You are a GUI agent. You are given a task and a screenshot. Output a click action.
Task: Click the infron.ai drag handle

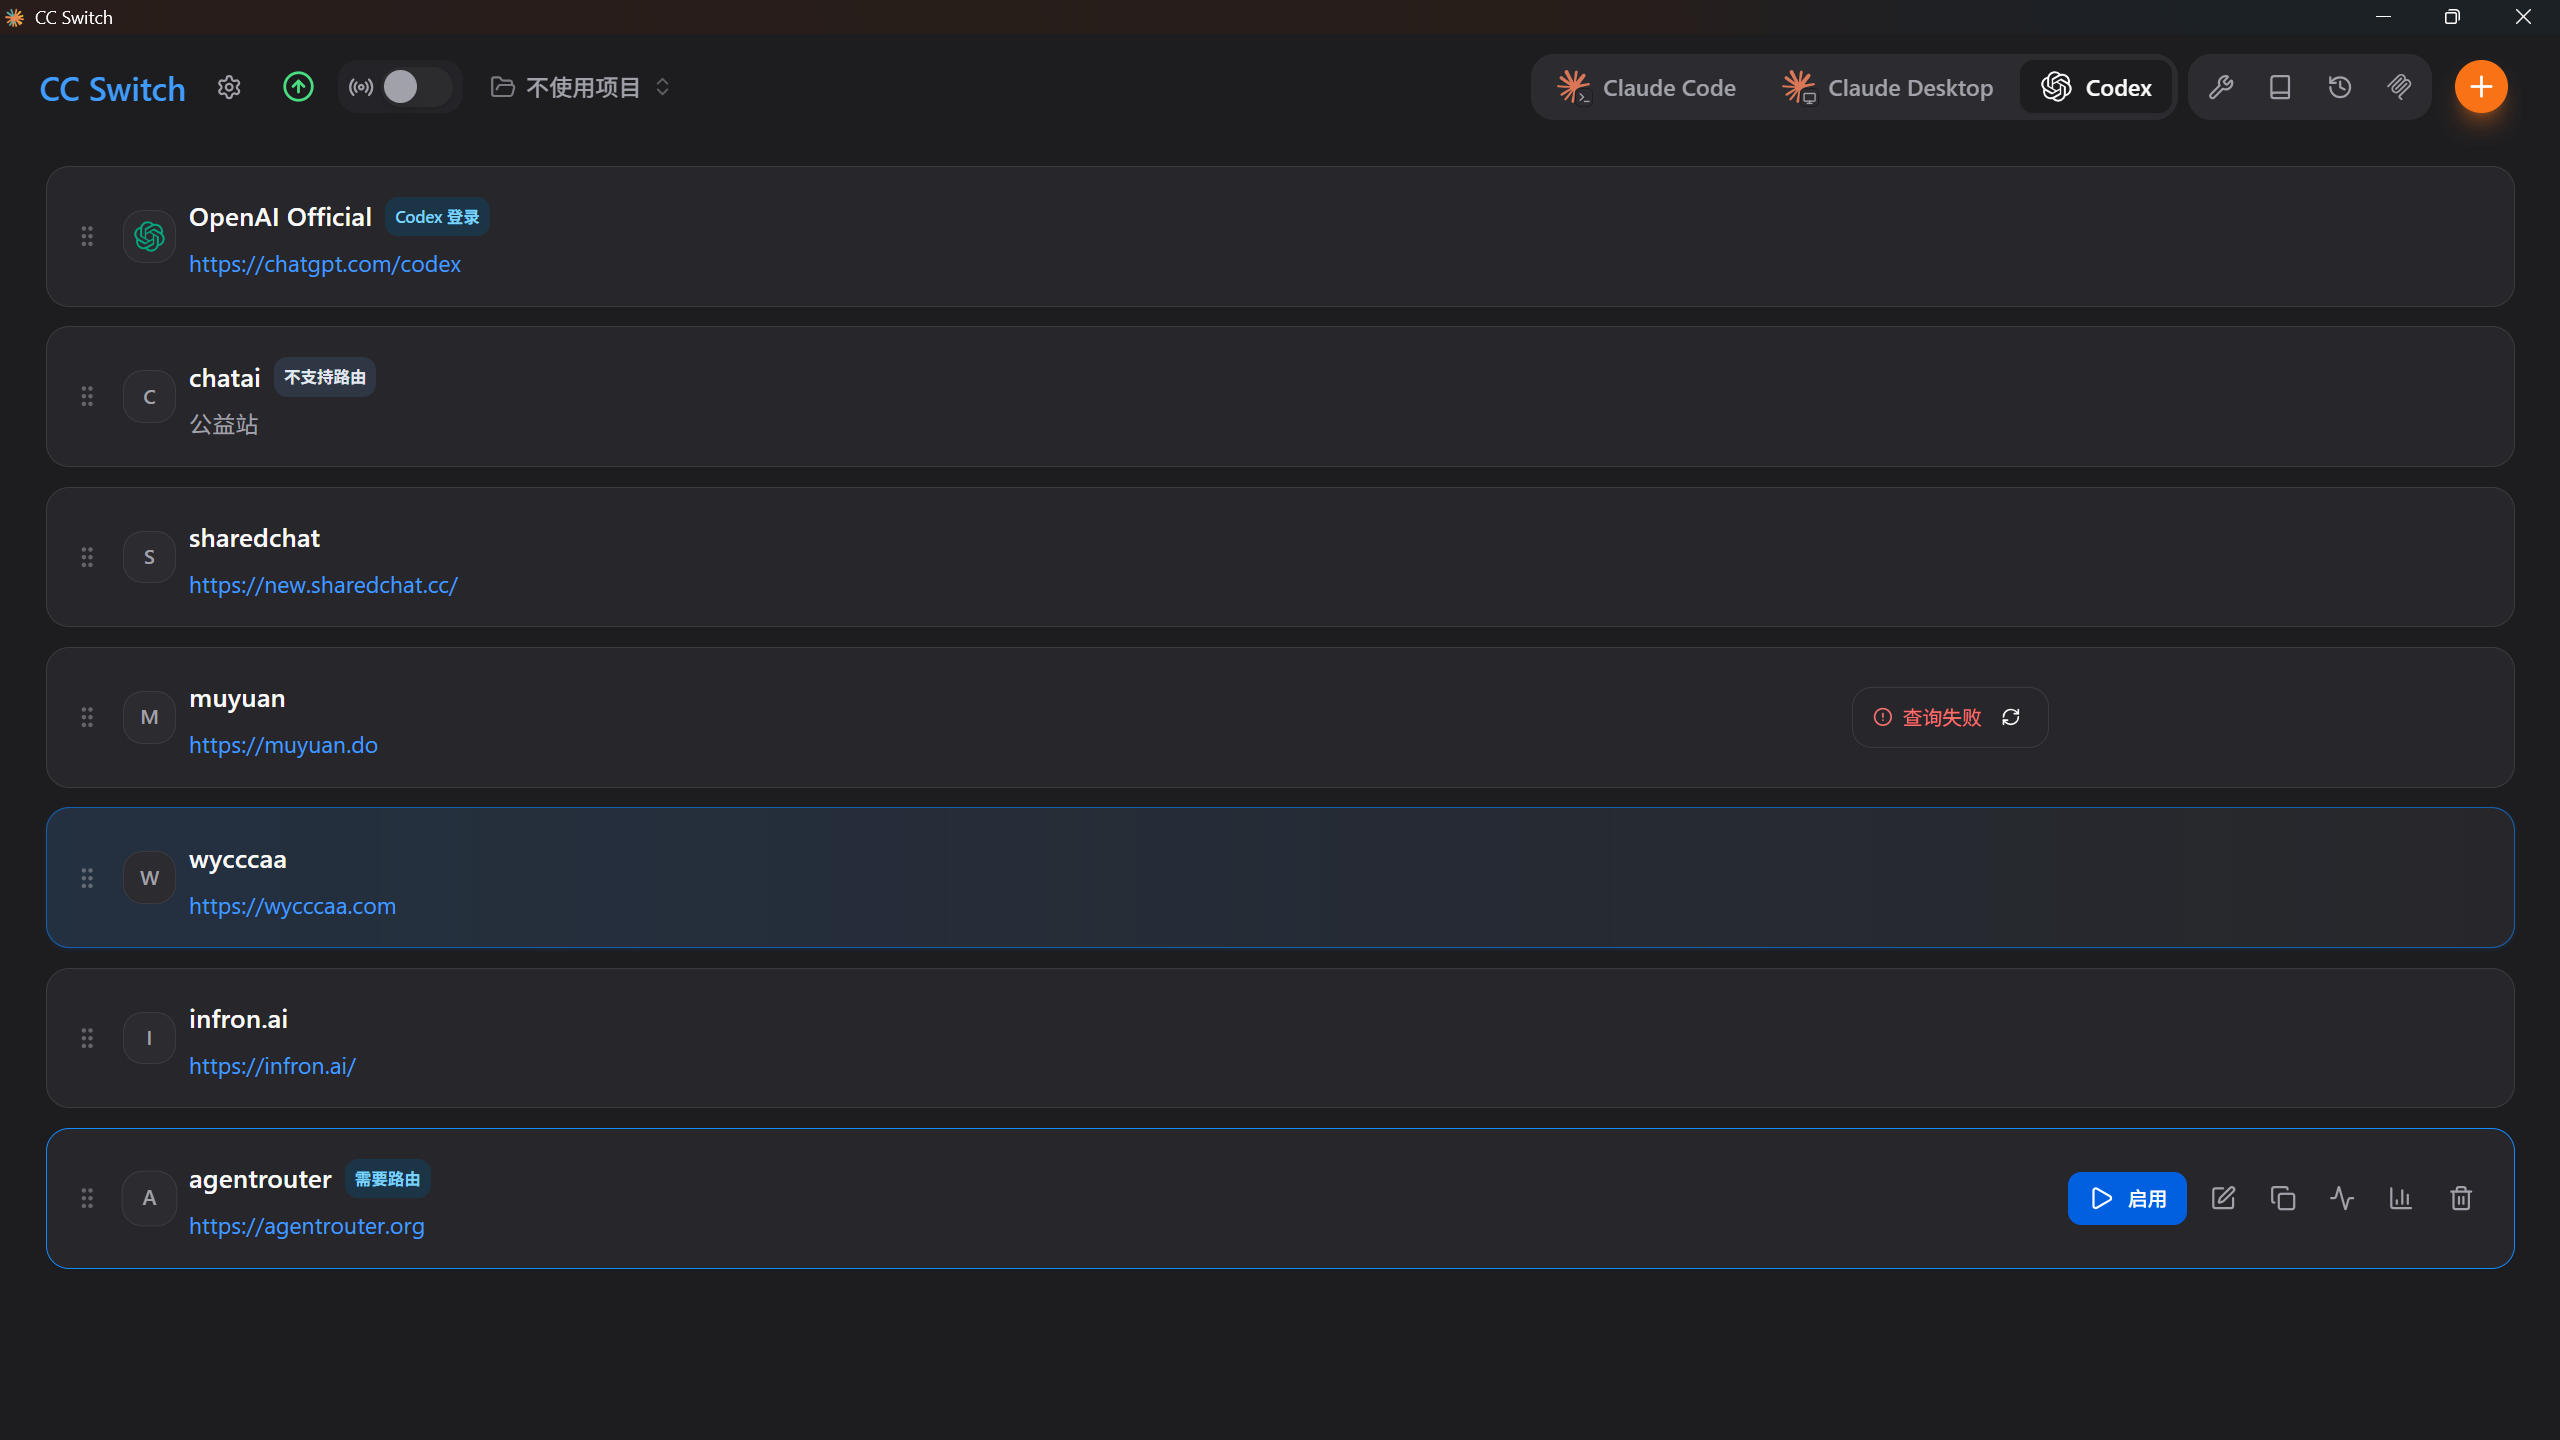87,1038
